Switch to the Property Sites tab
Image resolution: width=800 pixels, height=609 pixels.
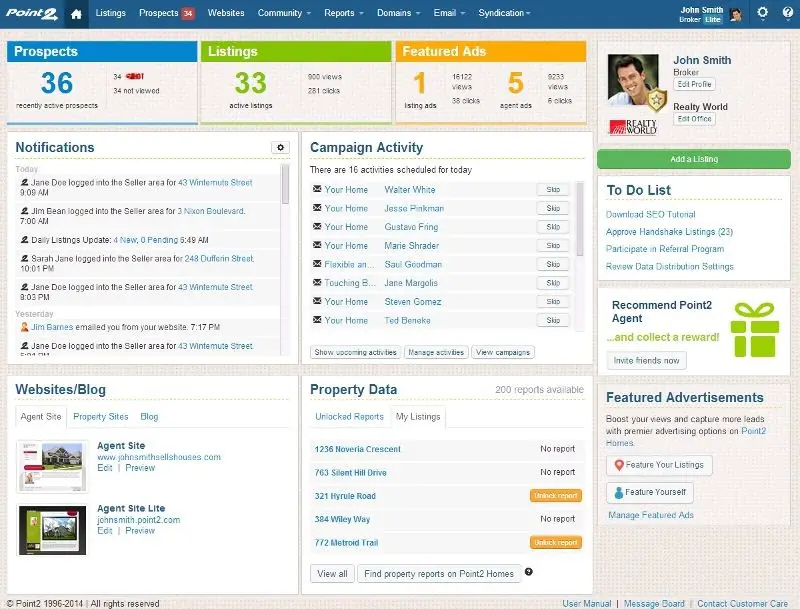(101, 417)
